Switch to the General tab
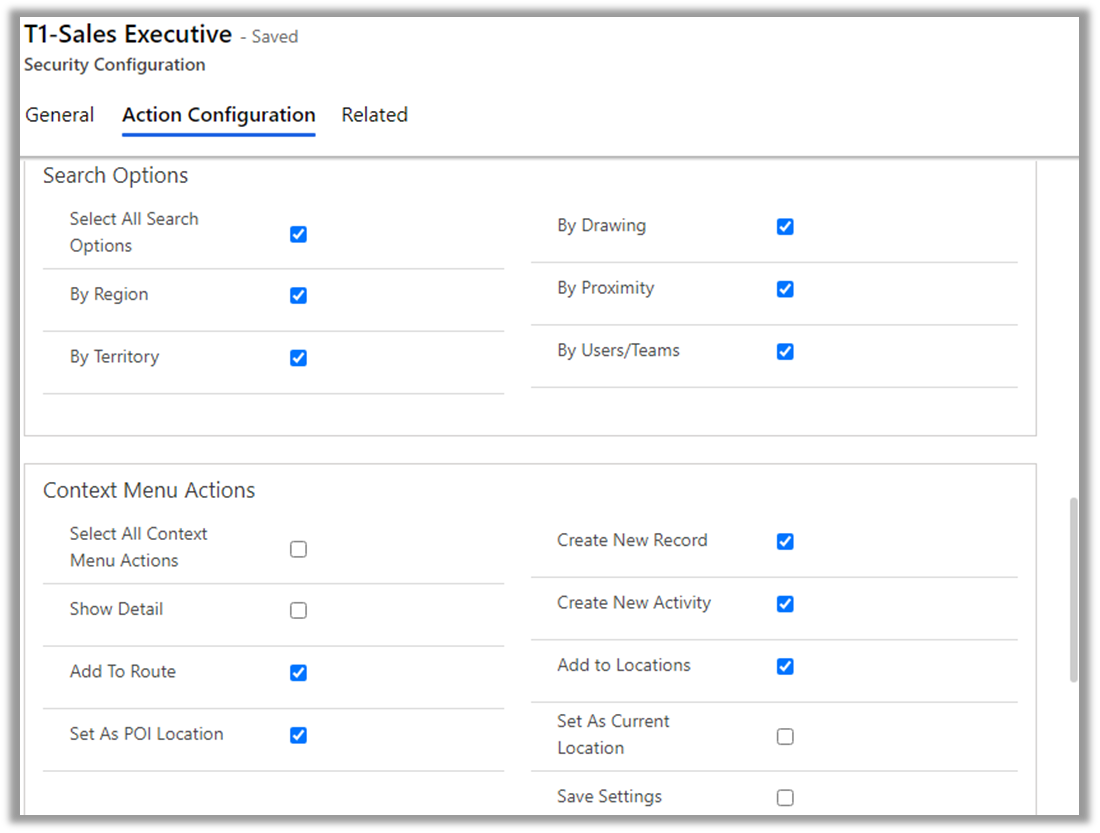The image size is (1100, 833). tap(60, 115)
